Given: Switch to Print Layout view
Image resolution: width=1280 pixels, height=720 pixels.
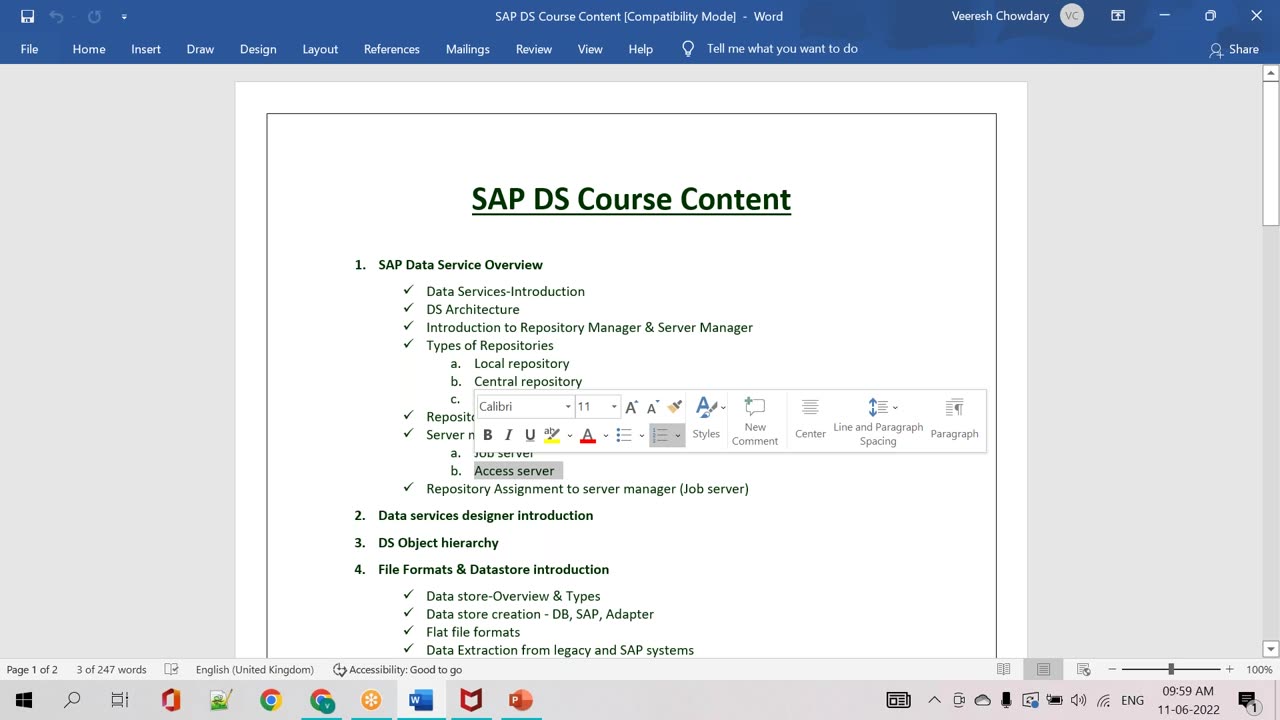Looking at the screenshot, I should point(1043,670).
